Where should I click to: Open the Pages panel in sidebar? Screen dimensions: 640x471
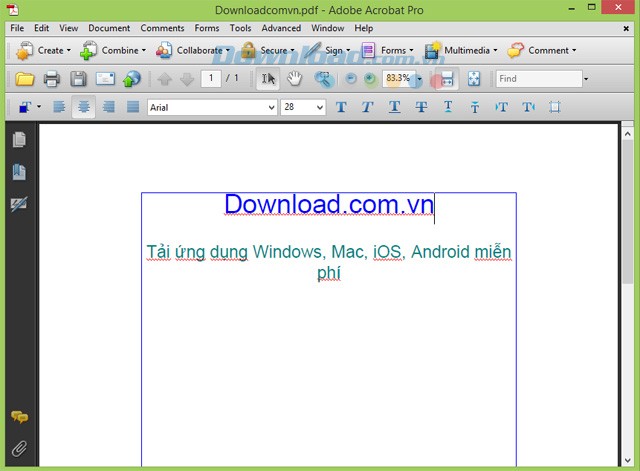(x=19, y=140)
